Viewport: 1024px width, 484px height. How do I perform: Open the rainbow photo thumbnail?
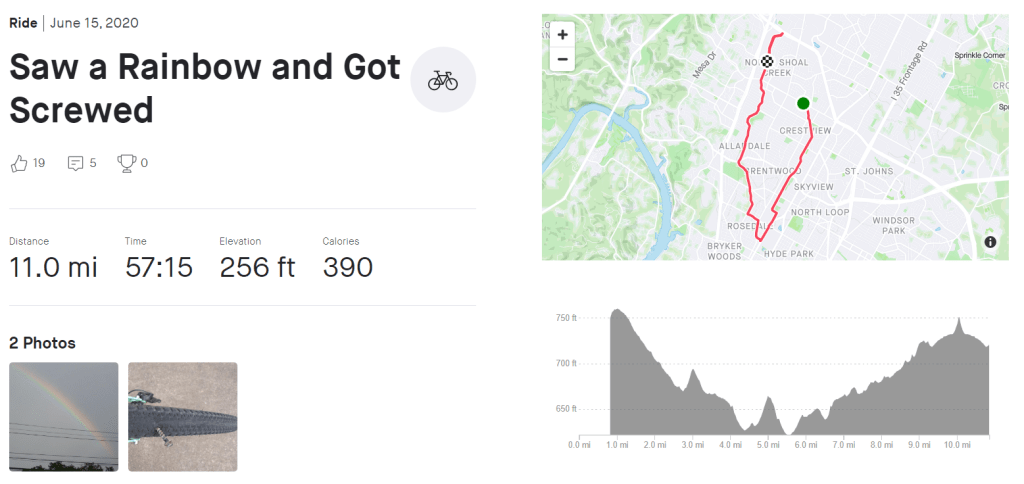pyautogui.click(x=63, y=416)
